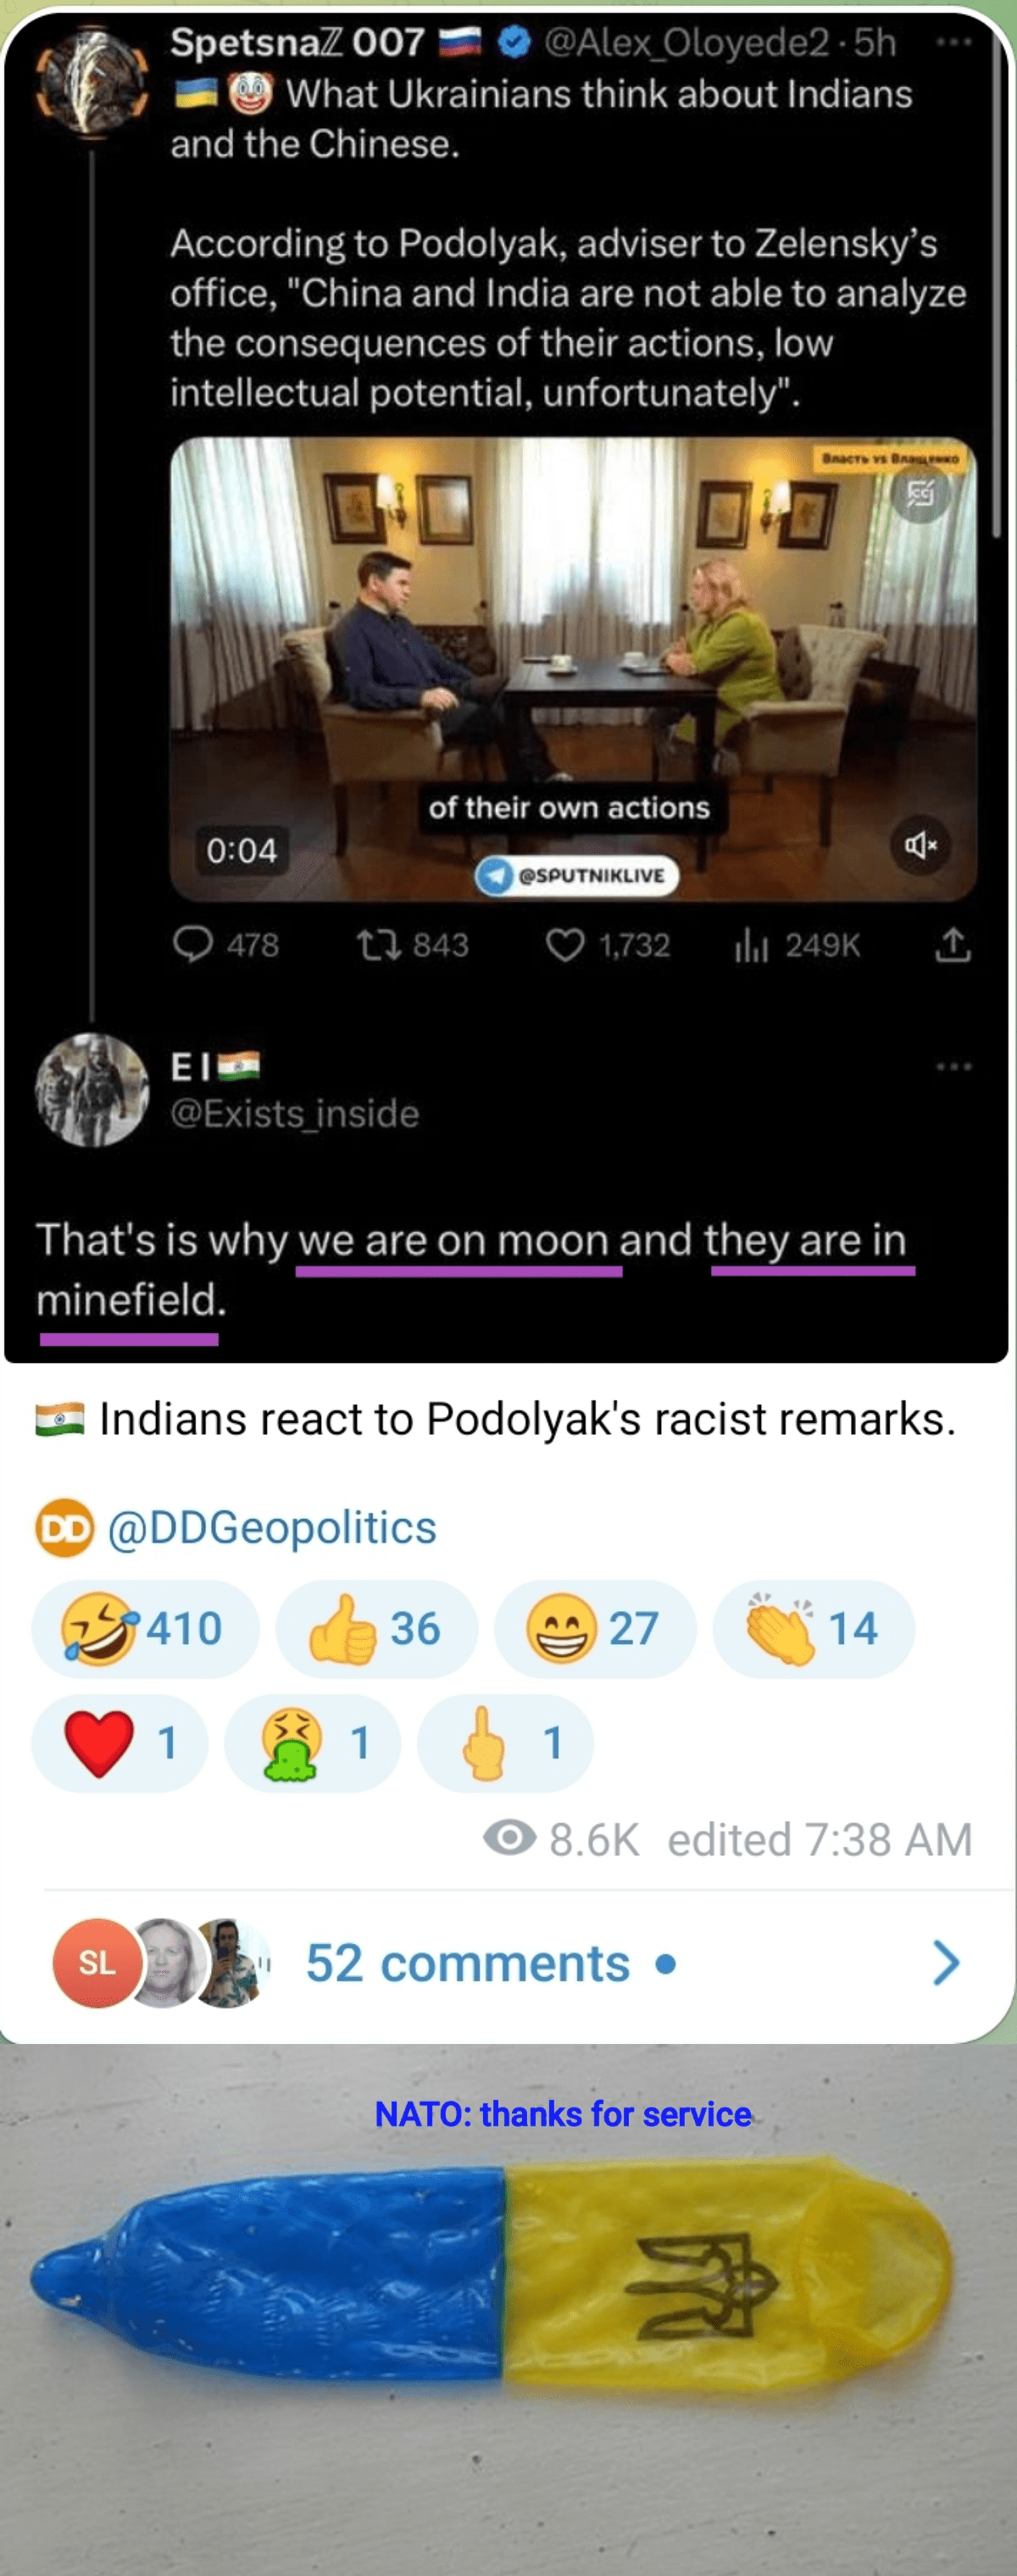Viewport: 1017px width, 2576px height.
Task: Toggle the clapping hands reaction with 14
Action: [x=813, y=1628]
